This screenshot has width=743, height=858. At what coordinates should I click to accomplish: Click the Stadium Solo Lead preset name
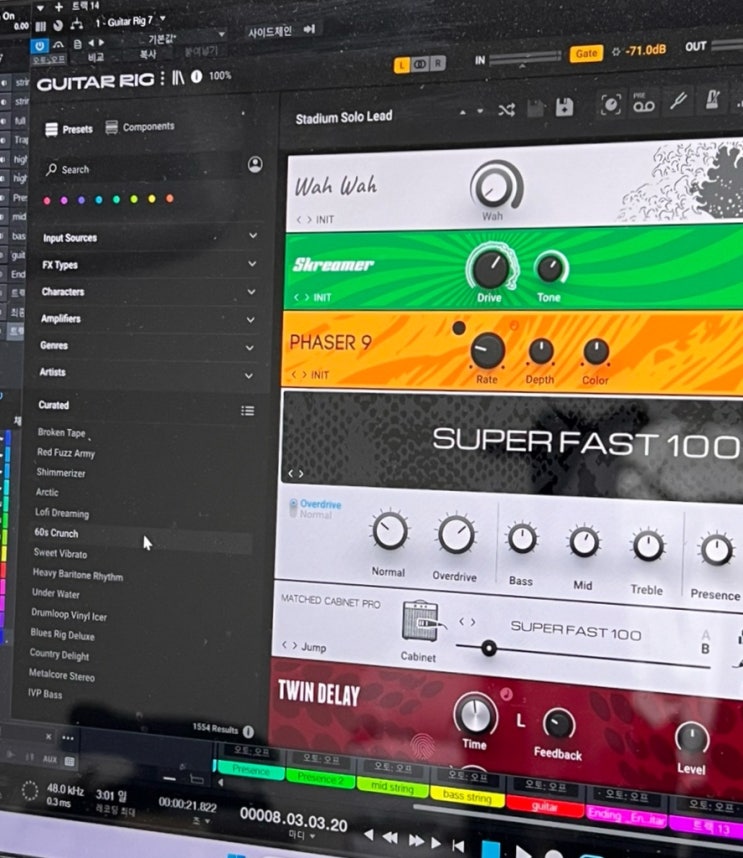344,117
